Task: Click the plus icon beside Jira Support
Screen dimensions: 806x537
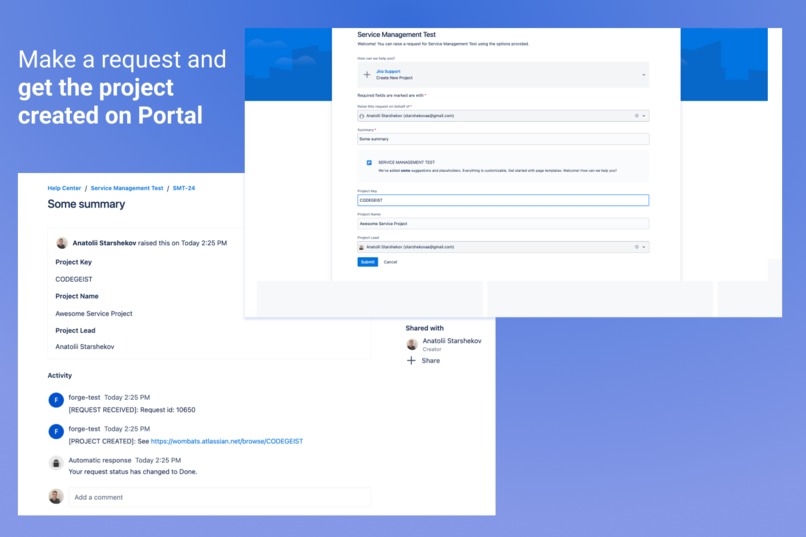Action: (367, 75)
